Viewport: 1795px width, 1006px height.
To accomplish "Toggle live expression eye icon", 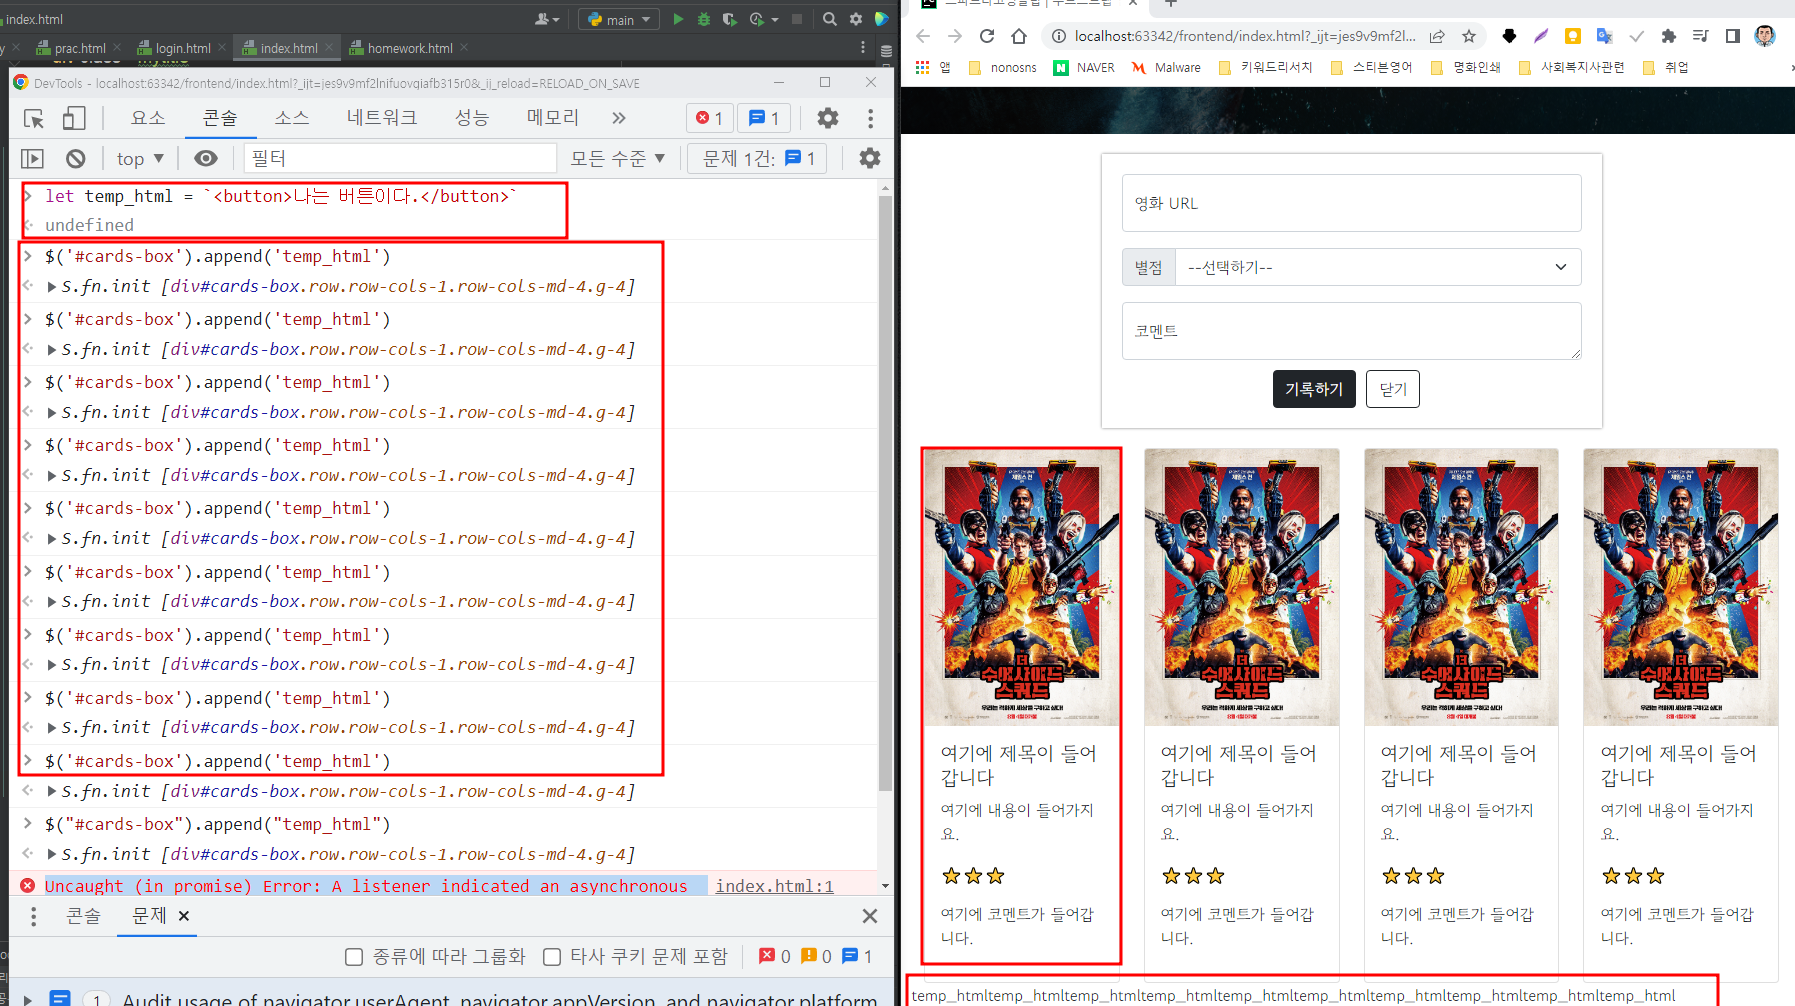I will 206,158.
